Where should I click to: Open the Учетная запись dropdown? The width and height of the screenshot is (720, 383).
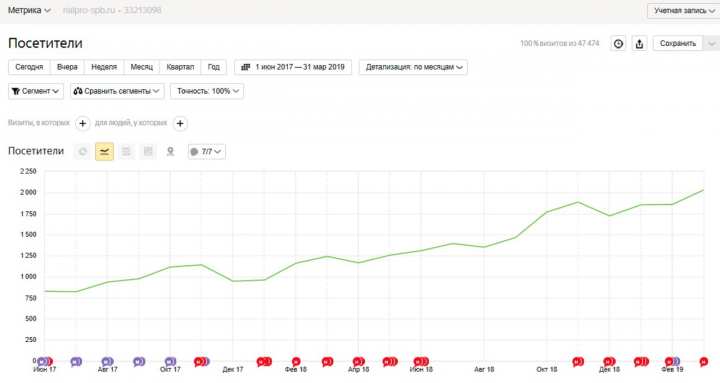[x=683, y=11]
